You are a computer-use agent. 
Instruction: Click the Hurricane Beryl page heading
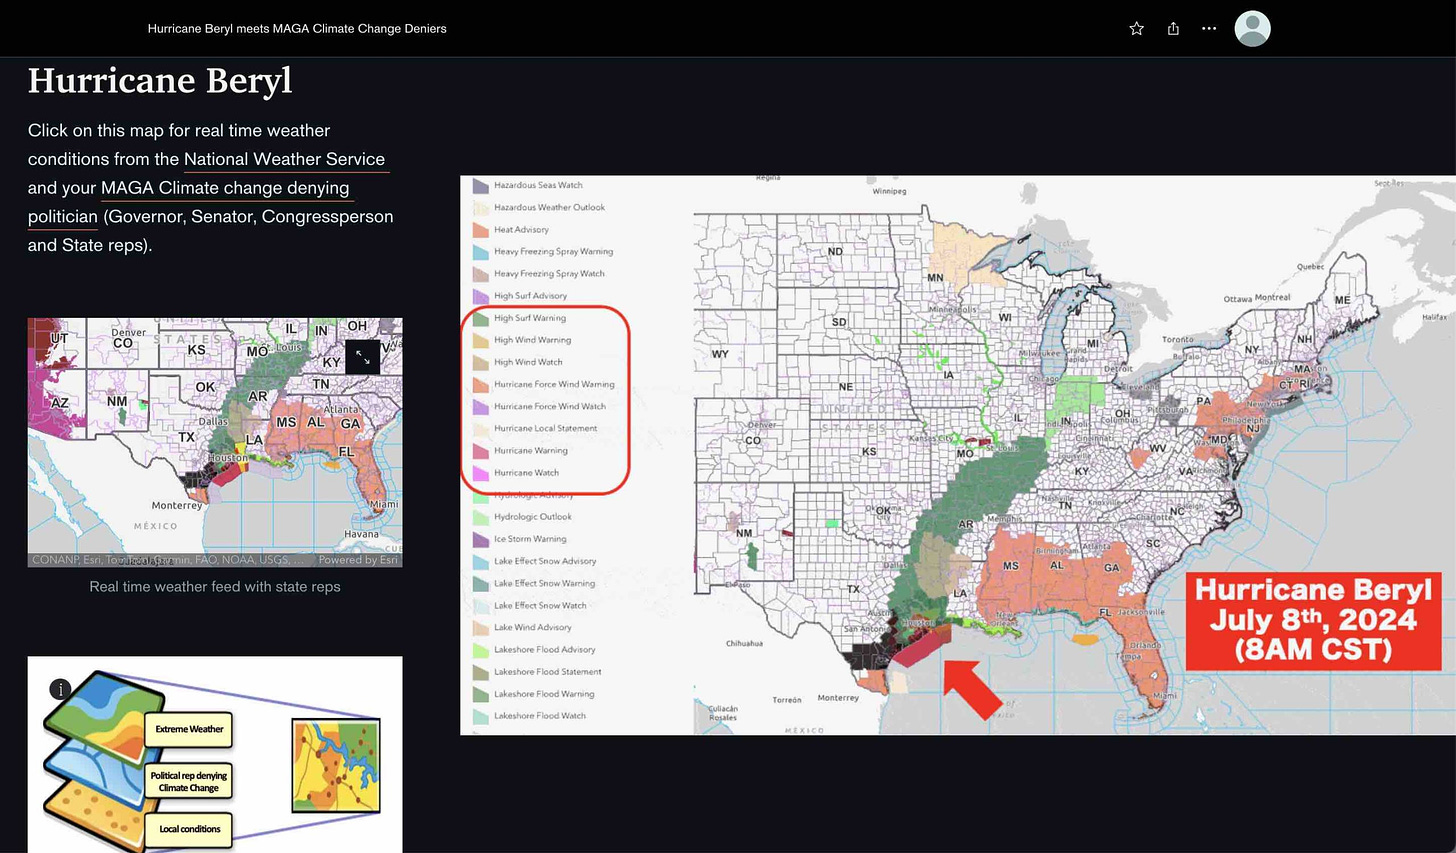click(x=160, y=81)
